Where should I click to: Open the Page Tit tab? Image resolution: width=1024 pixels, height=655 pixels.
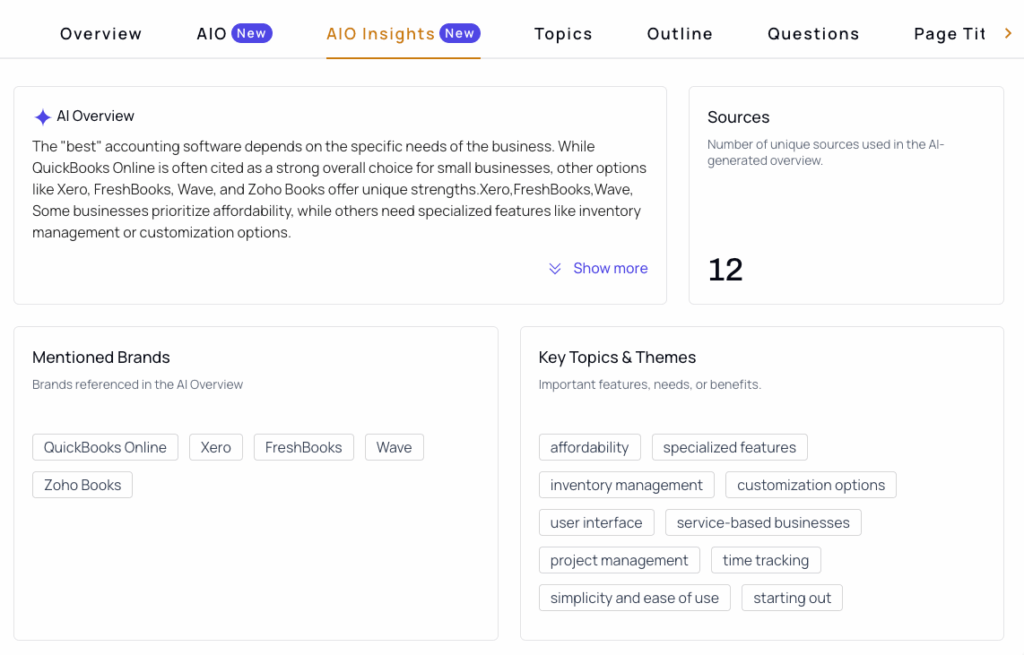tap(950, 34)
